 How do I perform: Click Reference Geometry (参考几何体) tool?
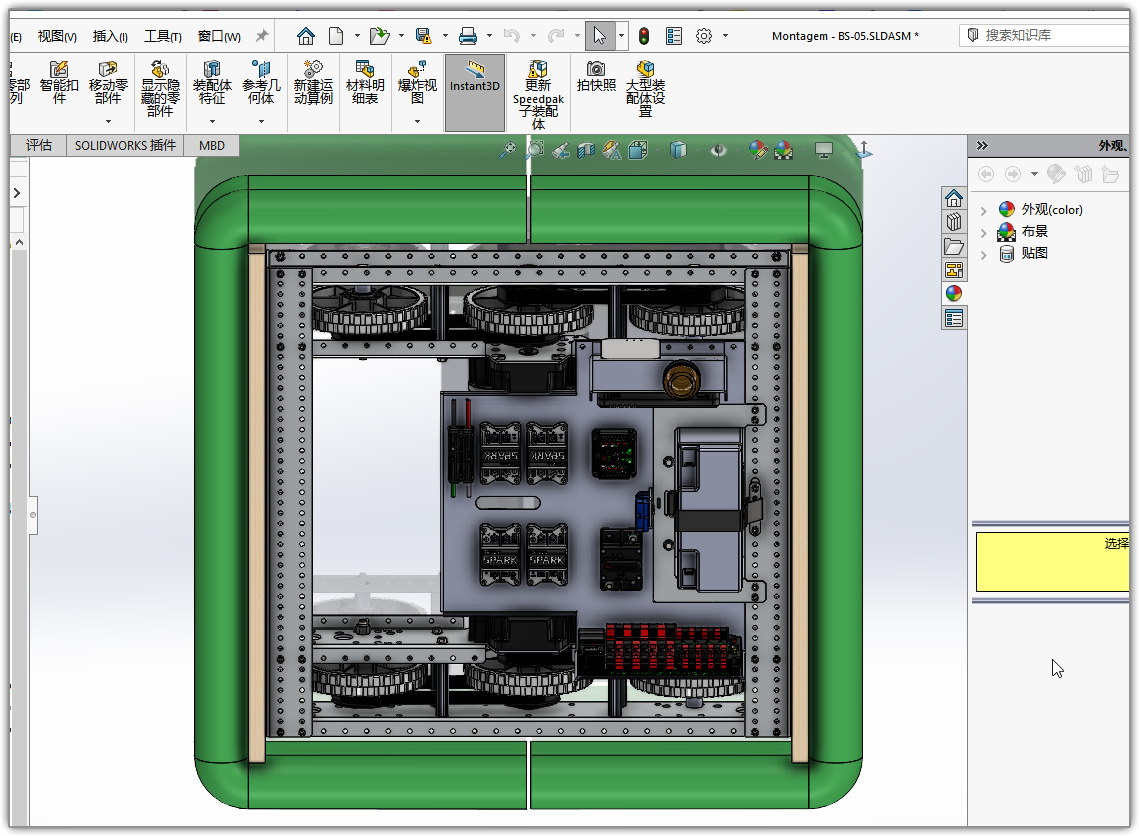[261, 82]
